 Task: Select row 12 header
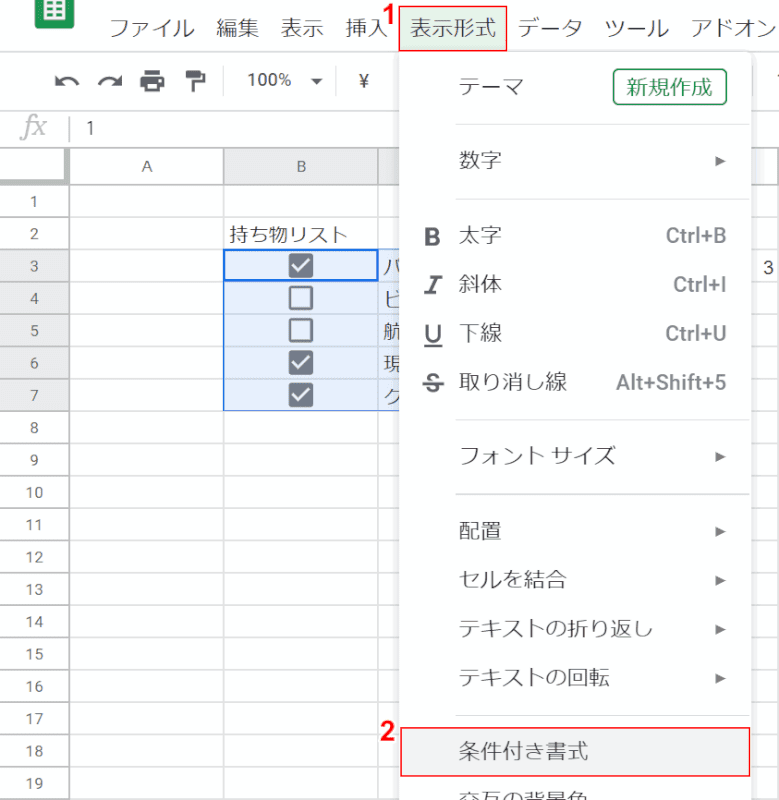[34, 557]
